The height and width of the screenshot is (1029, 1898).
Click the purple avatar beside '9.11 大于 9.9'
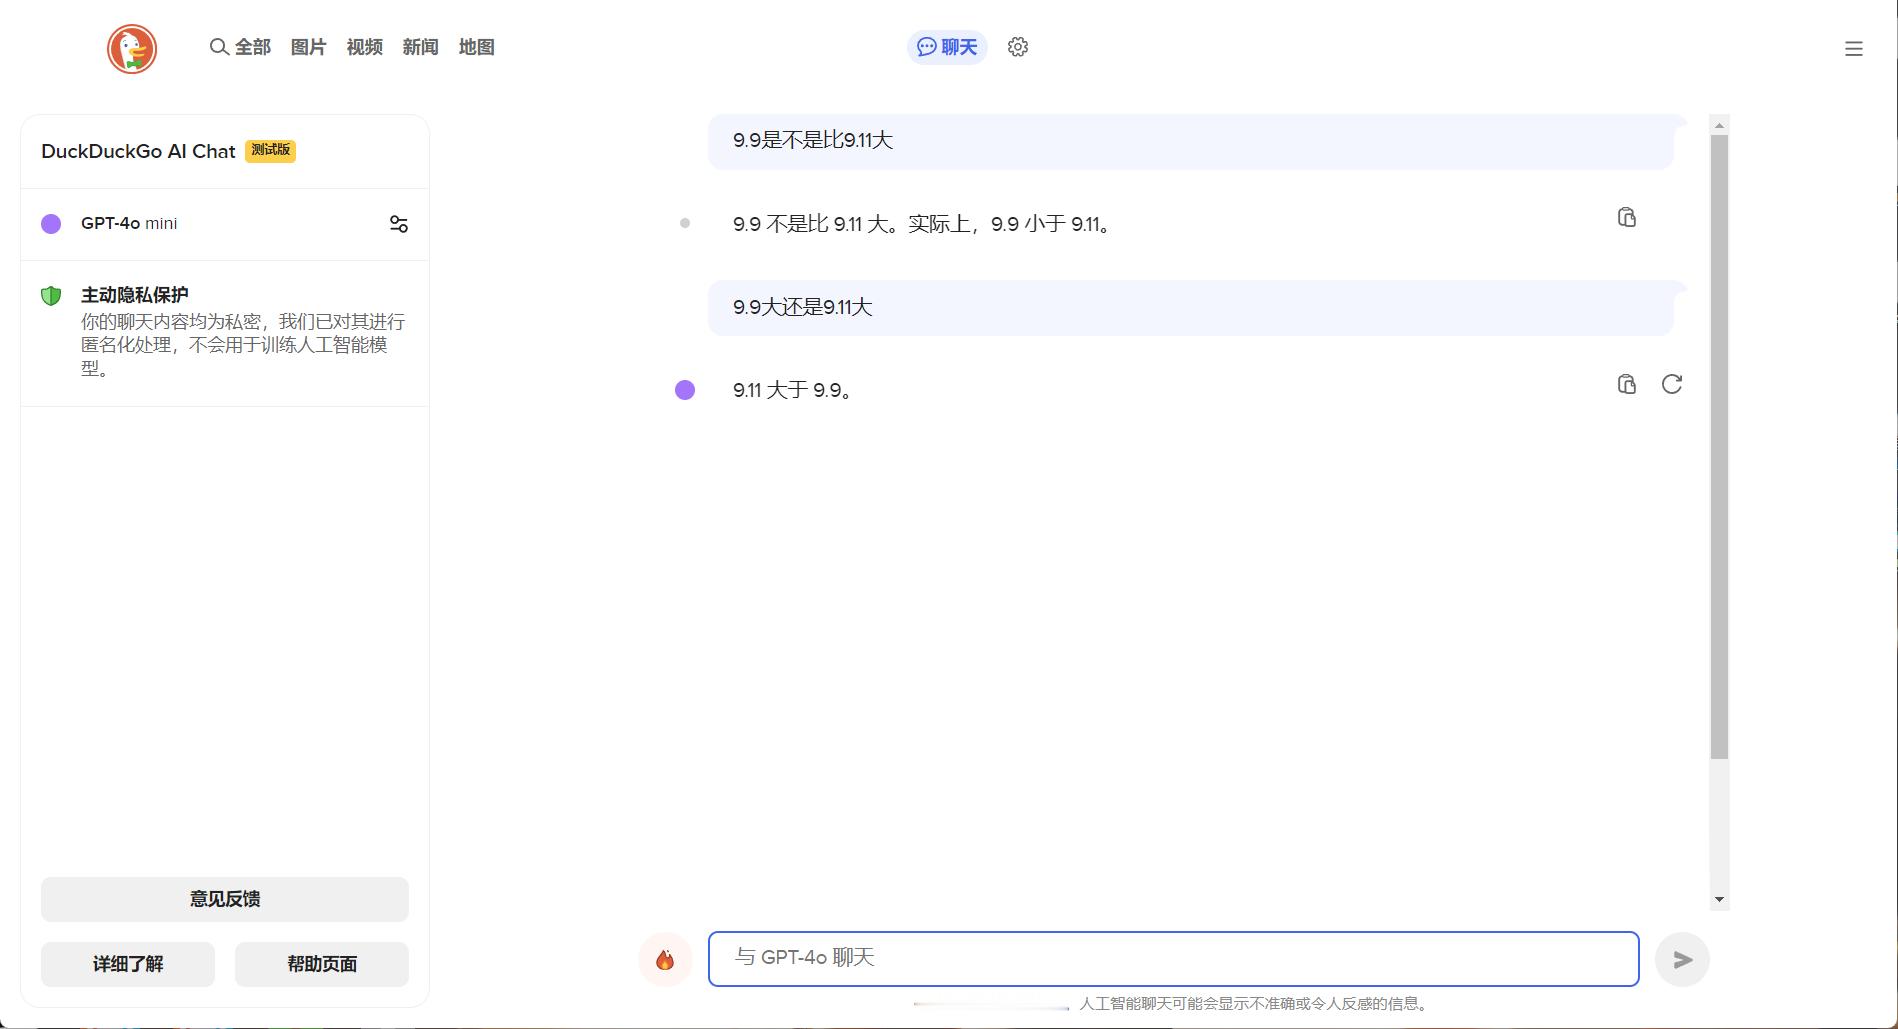(685, 390)
